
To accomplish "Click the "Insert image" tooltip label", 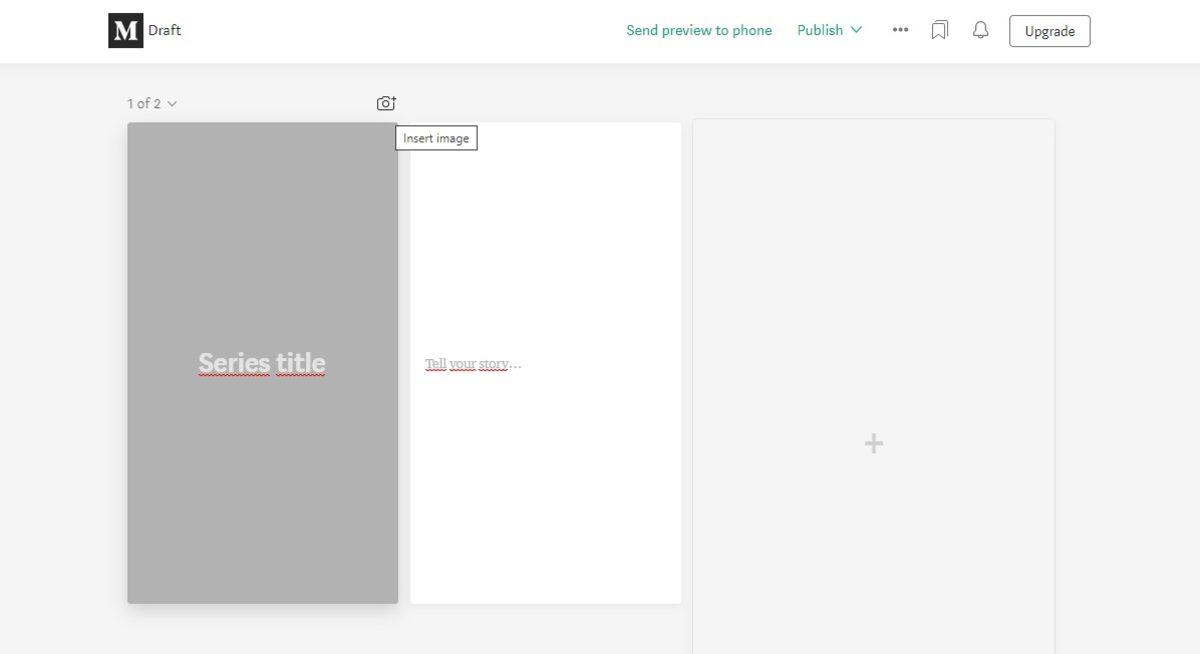I will (436, 138).
